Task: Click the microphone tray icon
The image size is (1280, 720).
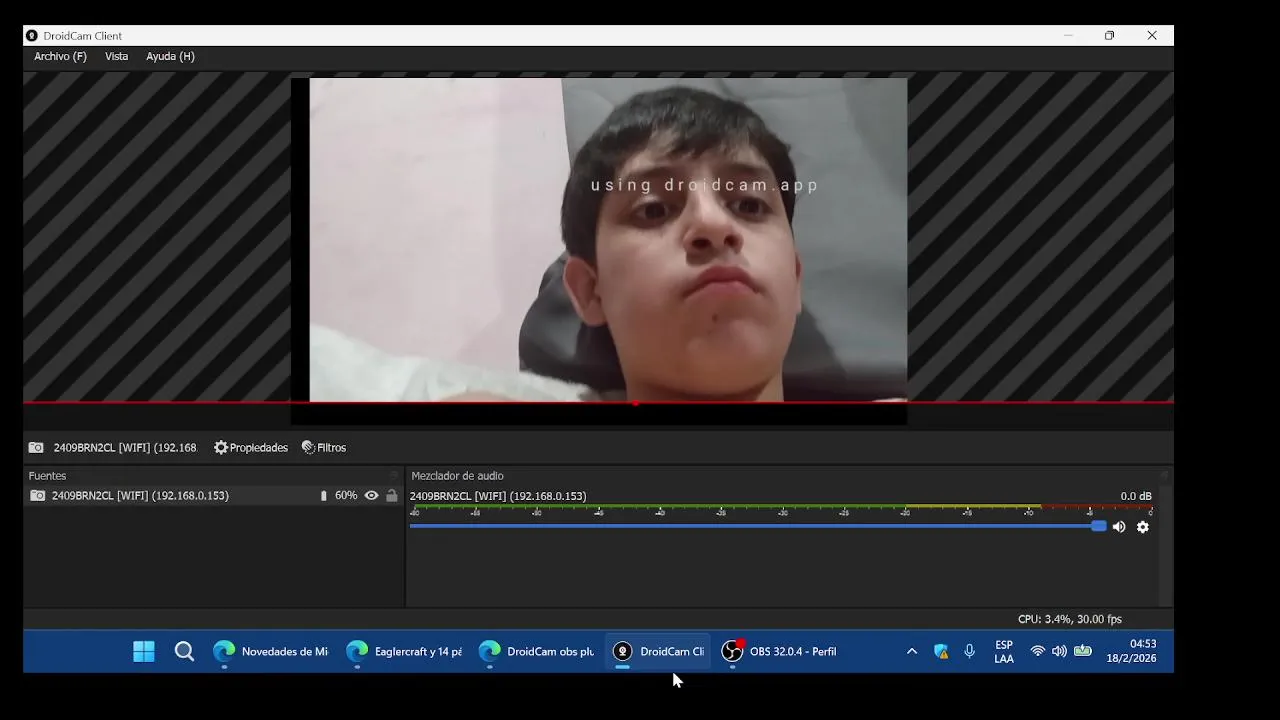Action: pos(969,652)
